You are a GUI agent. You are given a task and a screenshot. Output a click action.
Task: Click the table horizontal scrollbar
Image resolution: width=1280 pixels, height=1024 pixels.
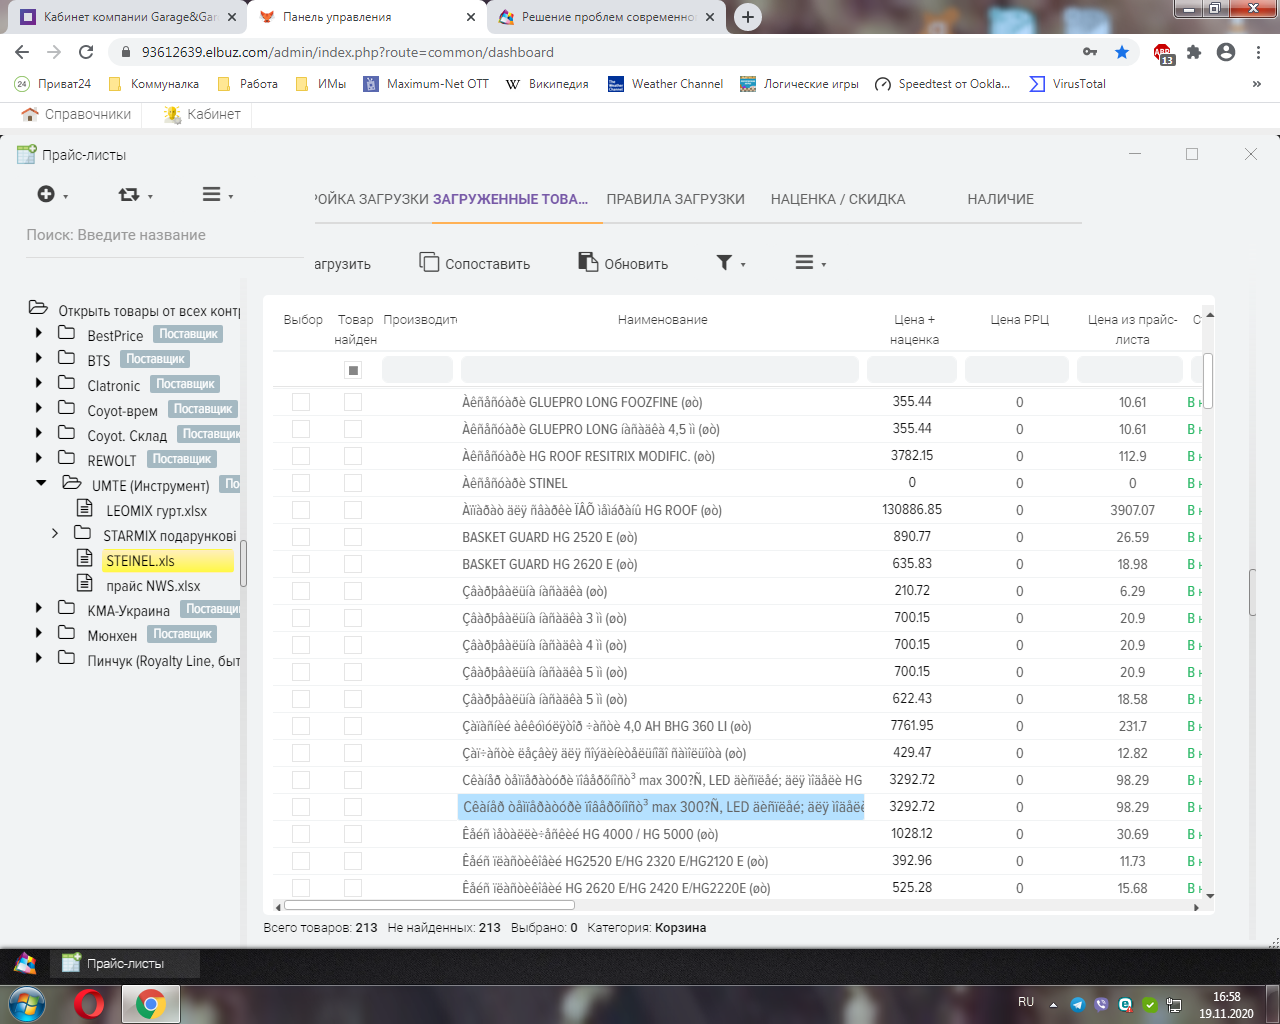429,906
